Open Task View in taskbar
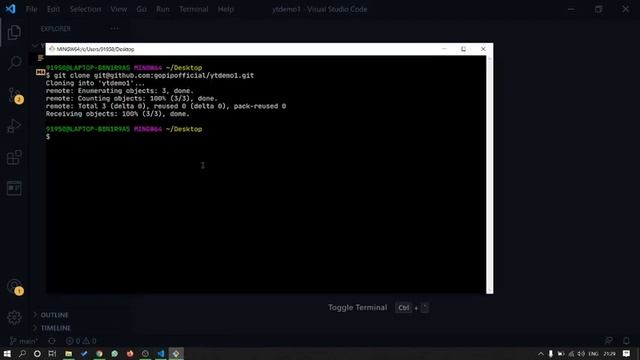 point(52,353)
